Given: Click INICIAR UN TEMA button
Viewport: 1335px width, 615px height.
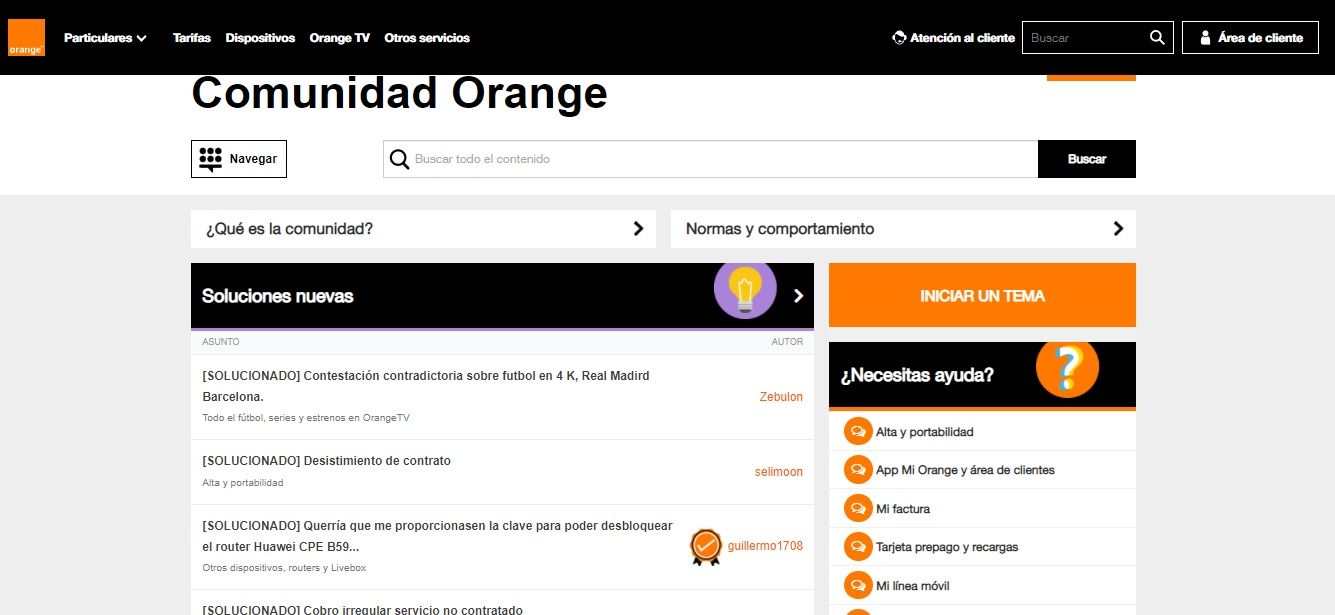Looking at the screenshot, I should [982, 295].
